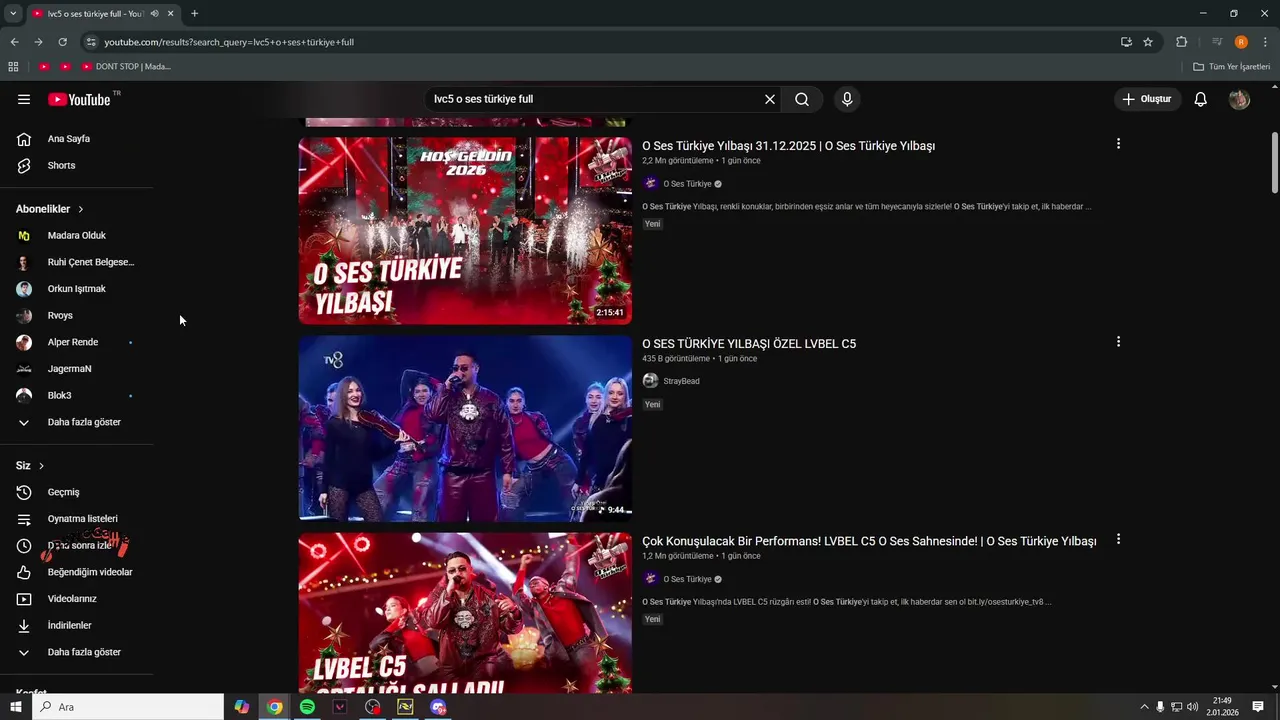Click the browser address bar URL
The image size is (1280, 720).
229,42
